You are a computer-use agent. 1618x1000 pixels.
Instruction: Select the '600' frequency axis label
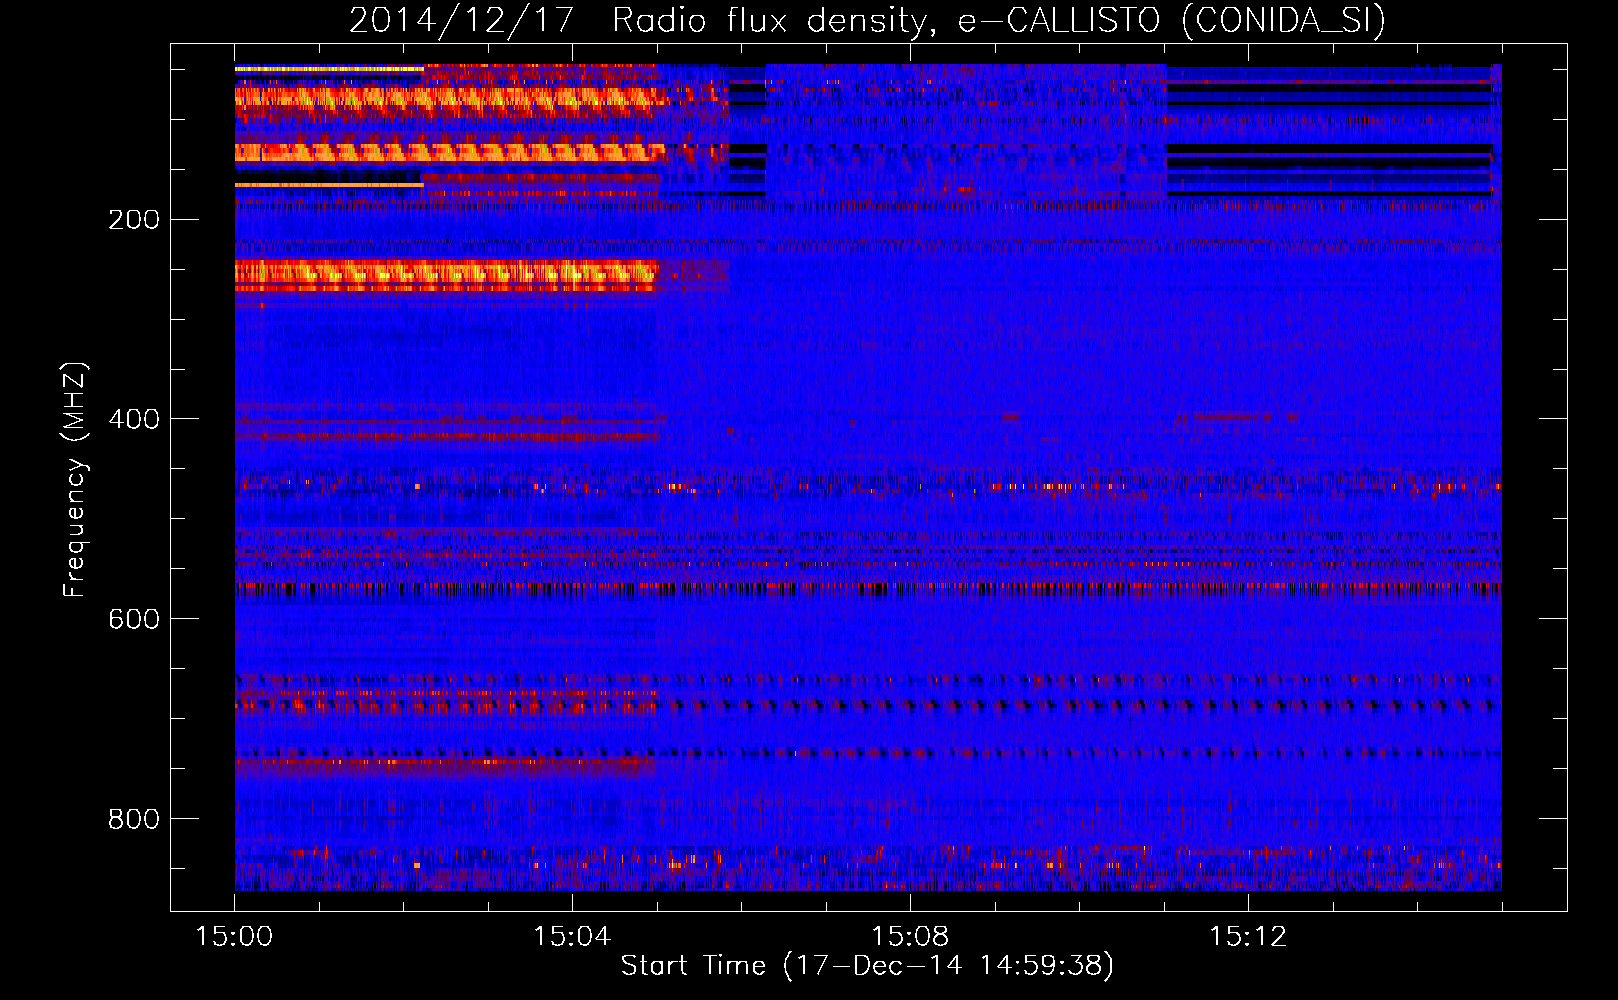coord(133,620)
